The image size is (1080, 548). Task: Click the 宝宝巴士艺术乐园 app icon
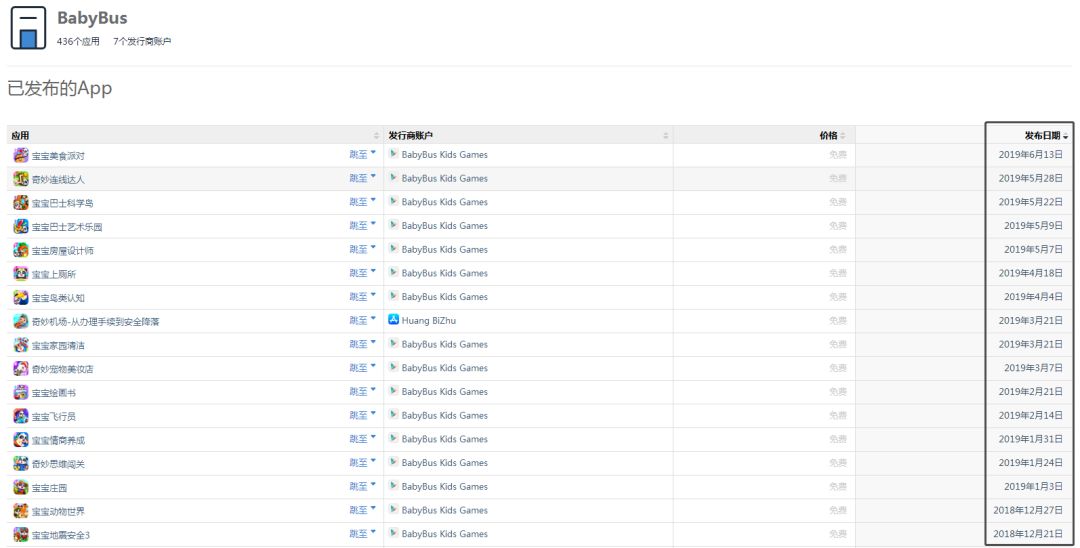(21, 226)
